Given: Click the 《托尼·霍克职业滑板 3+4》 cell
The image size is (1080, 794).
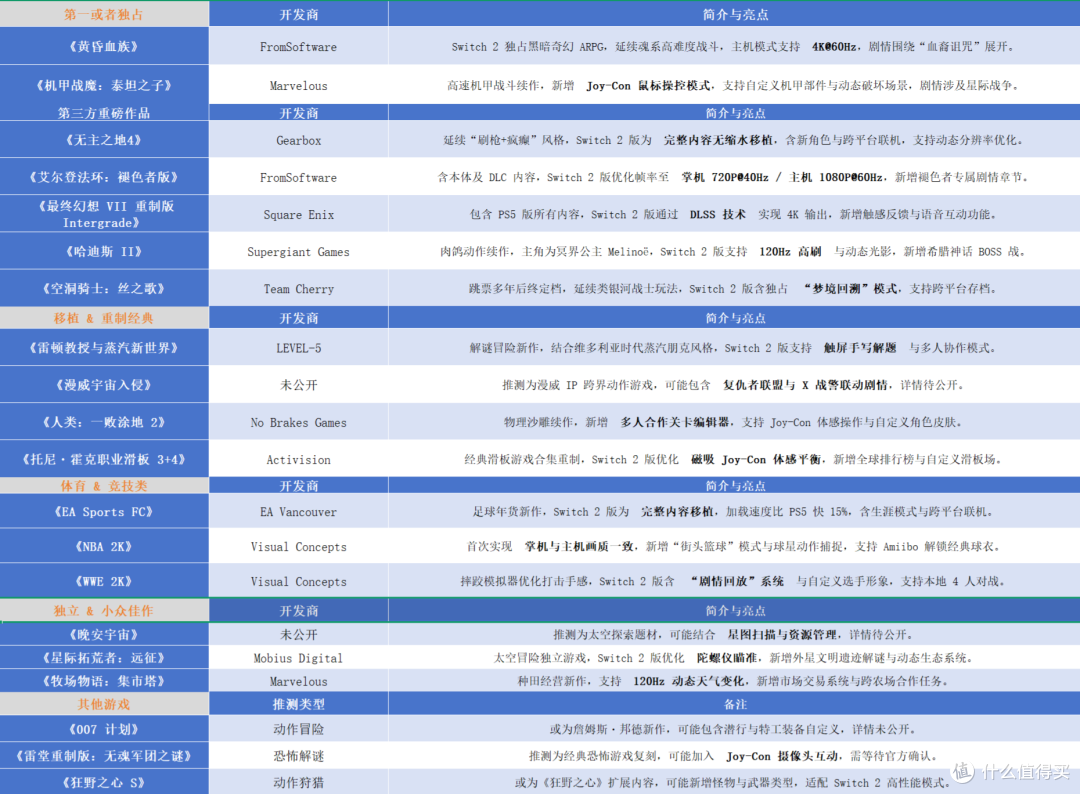Looking at the screenshot, I should pos(104,459).
